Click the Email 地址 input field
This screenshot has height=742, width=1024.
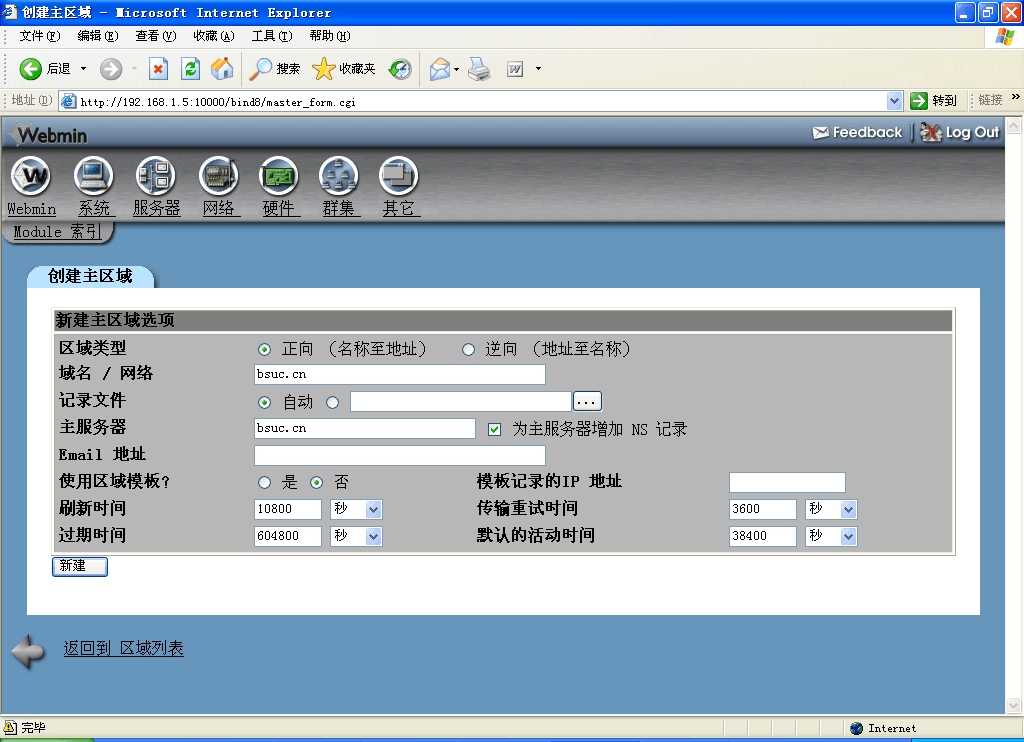(399, 456)
